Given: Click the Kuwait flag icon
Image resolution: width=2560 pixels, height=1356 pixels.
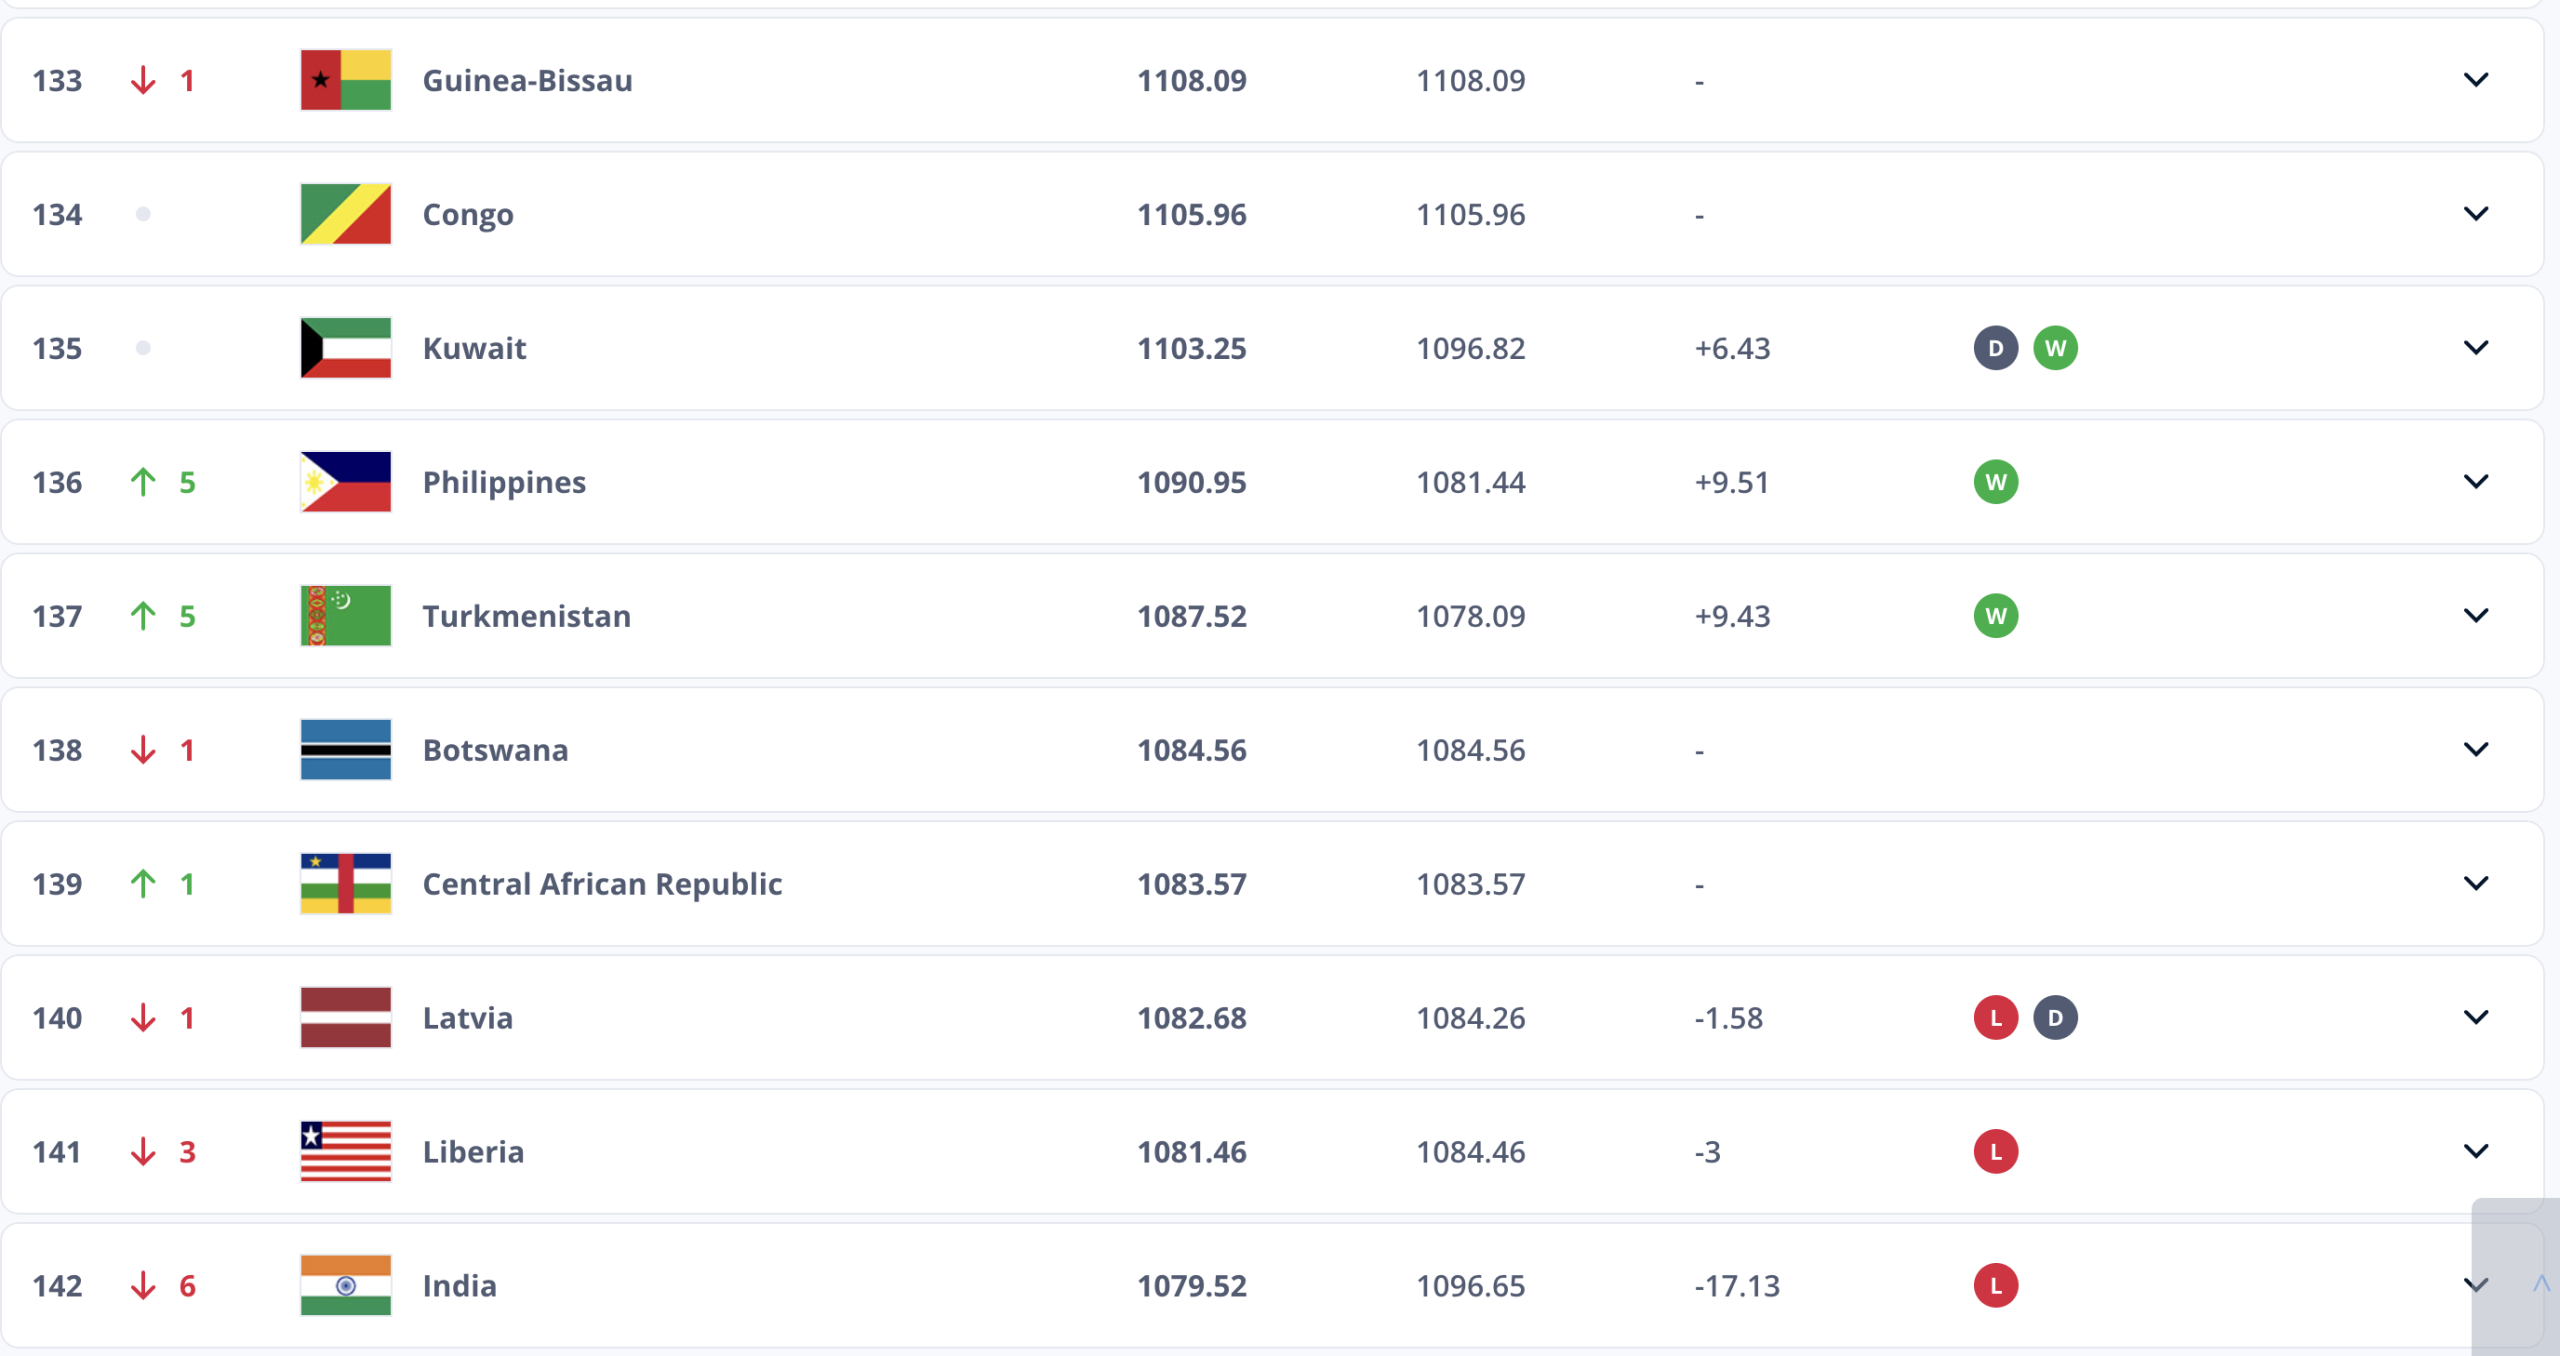Looking at the screenshot, I should pyautogui.click(x=345, y=348).
